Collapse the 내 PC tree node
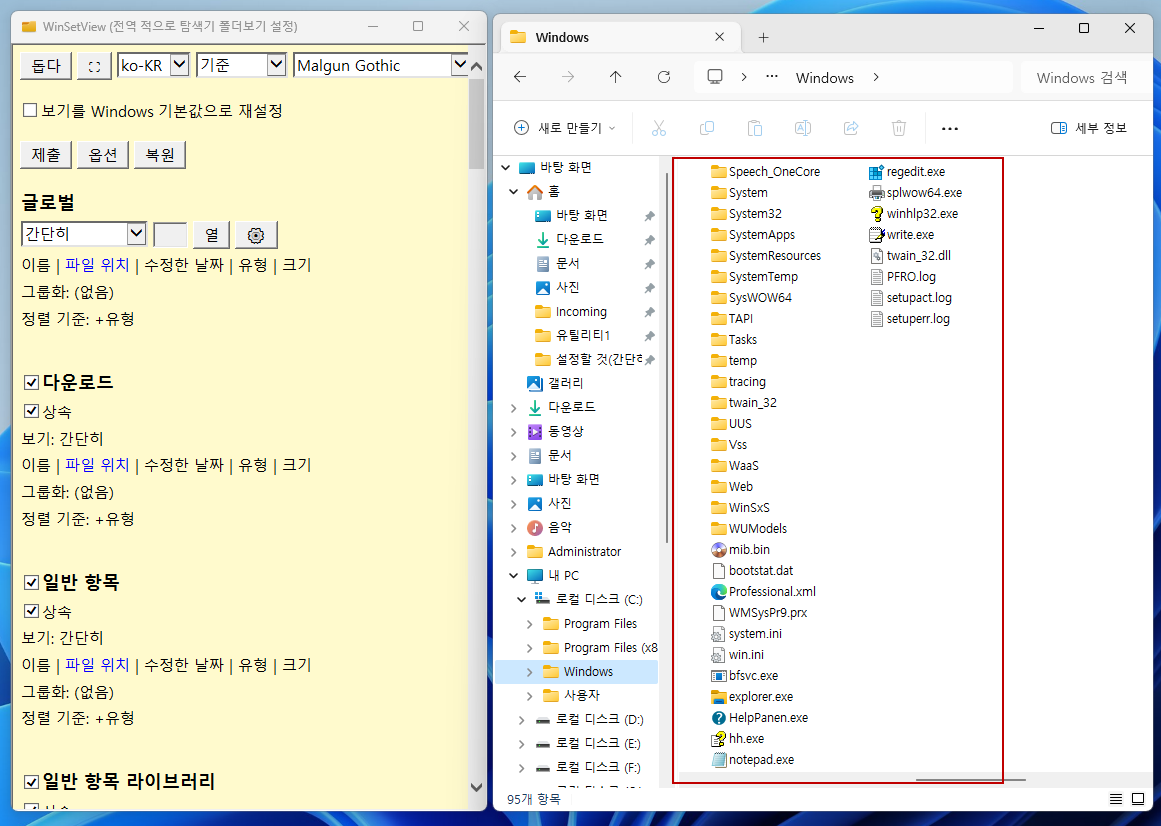The image size is (1161, 826). [513, 575]
